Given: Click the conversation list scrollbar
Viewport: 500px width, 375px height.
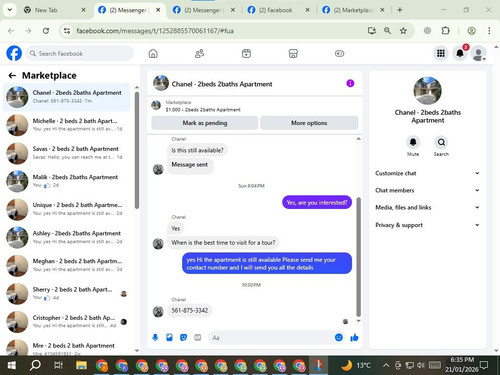Looking at the screenshot, I should pos(137,151).
